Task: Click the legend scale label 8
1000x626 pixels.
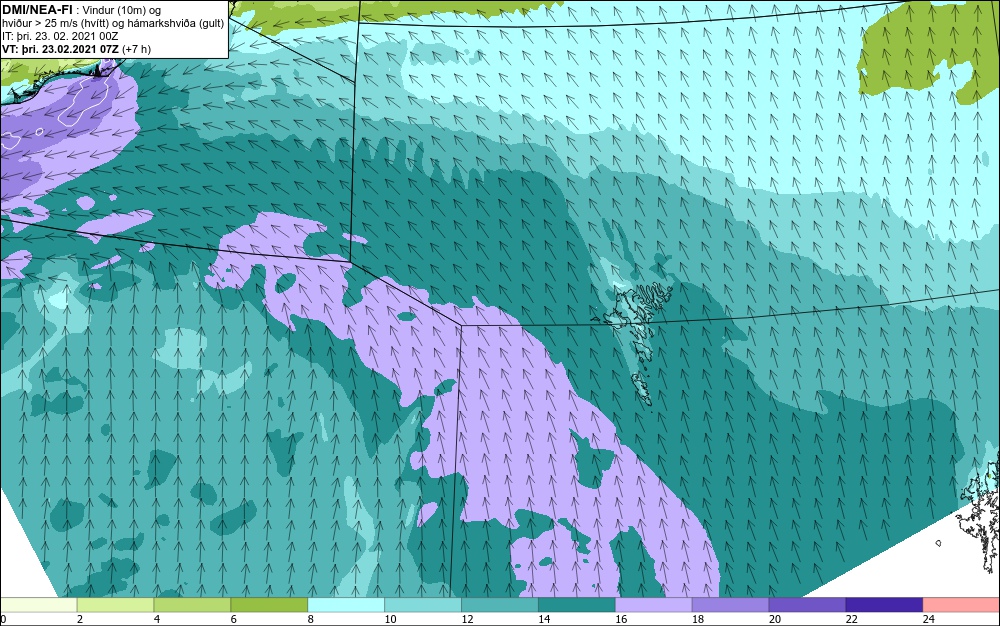Action: [x=311, y=619]
